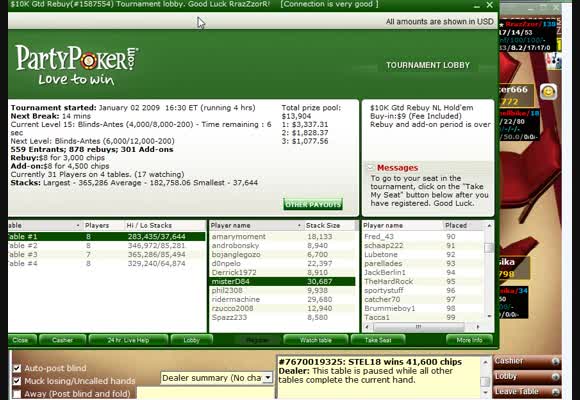Click the yellow smiley emoticon icon

point(548,91)
